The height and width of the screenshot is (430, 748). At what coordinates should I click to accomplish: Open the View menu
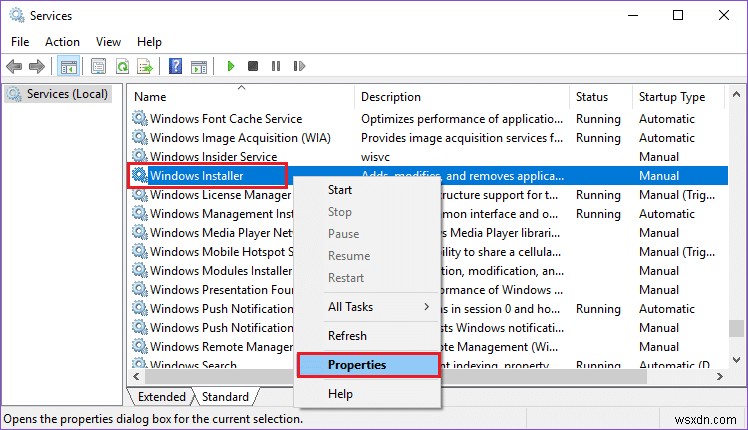click(x=108, y=42)
